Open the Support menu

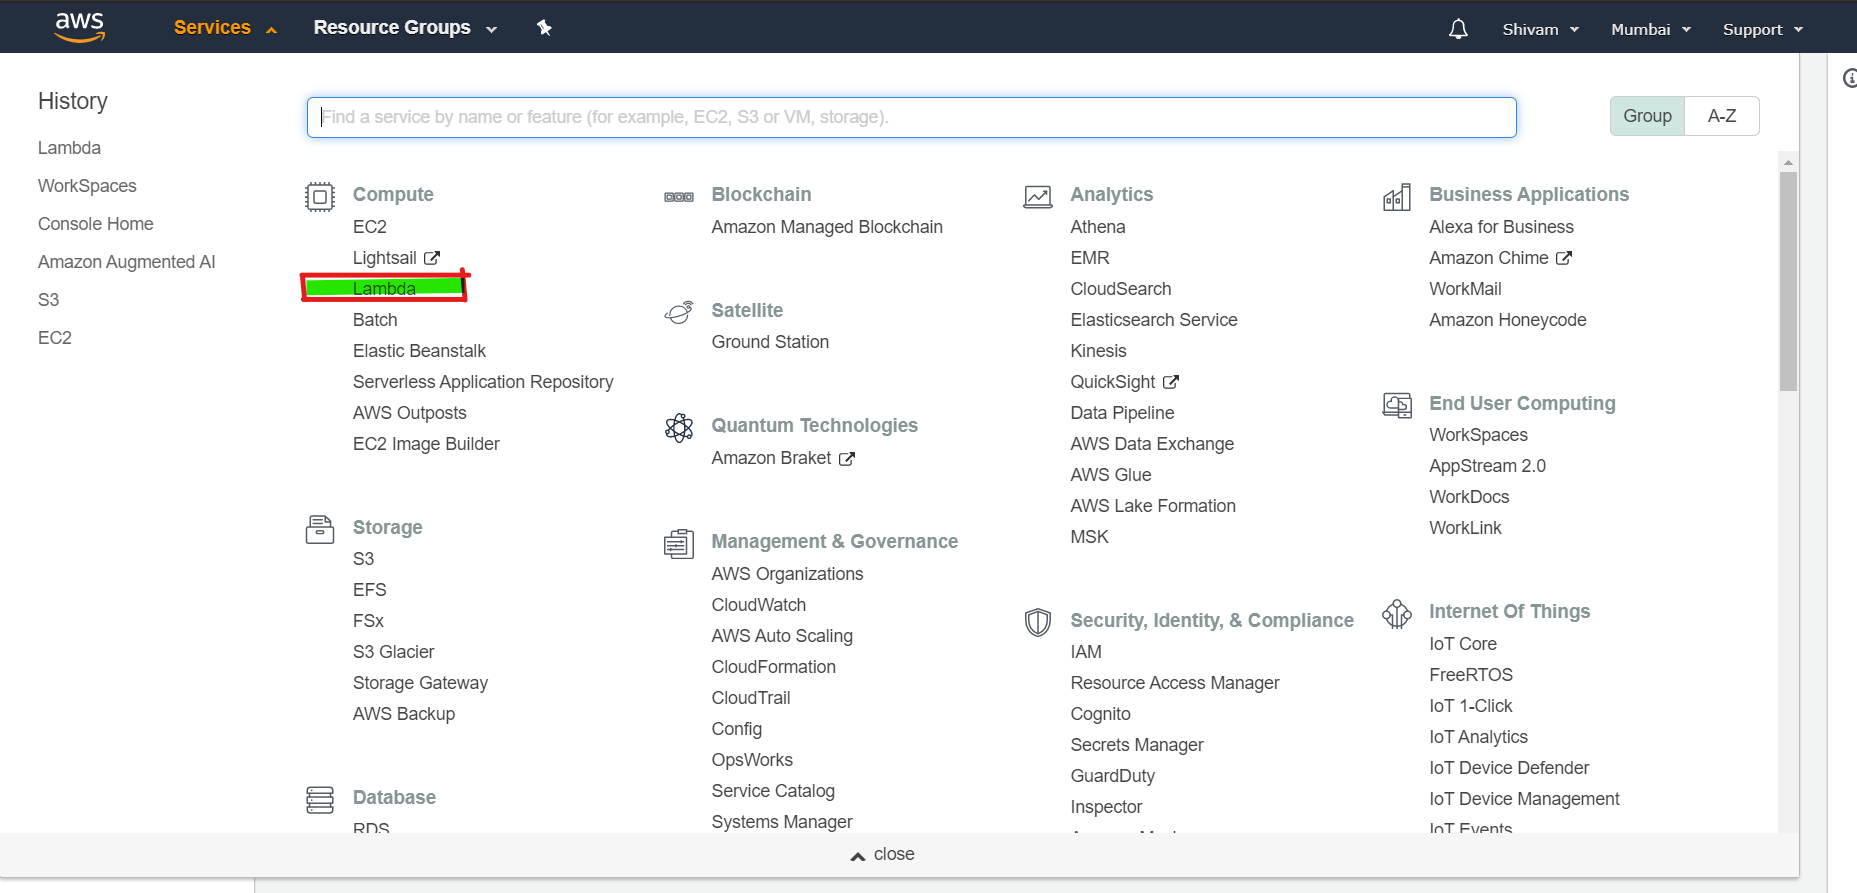1762,29
